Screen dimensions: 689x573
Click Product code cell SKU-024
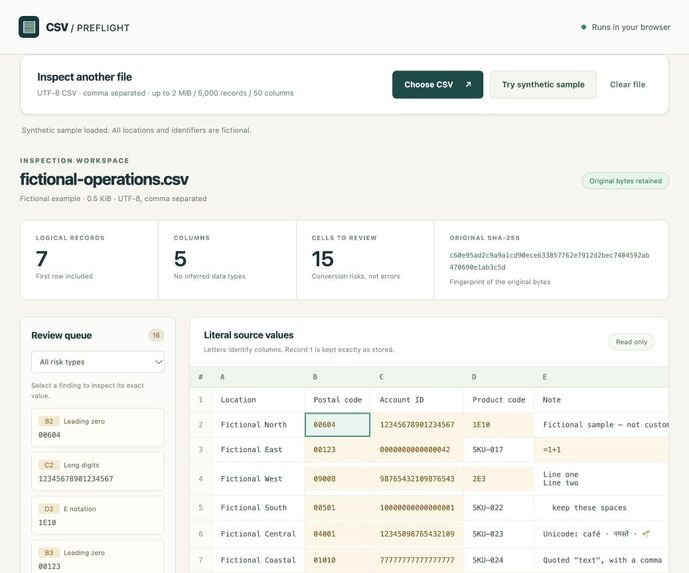pyautogui.click(x=499, y=560)
